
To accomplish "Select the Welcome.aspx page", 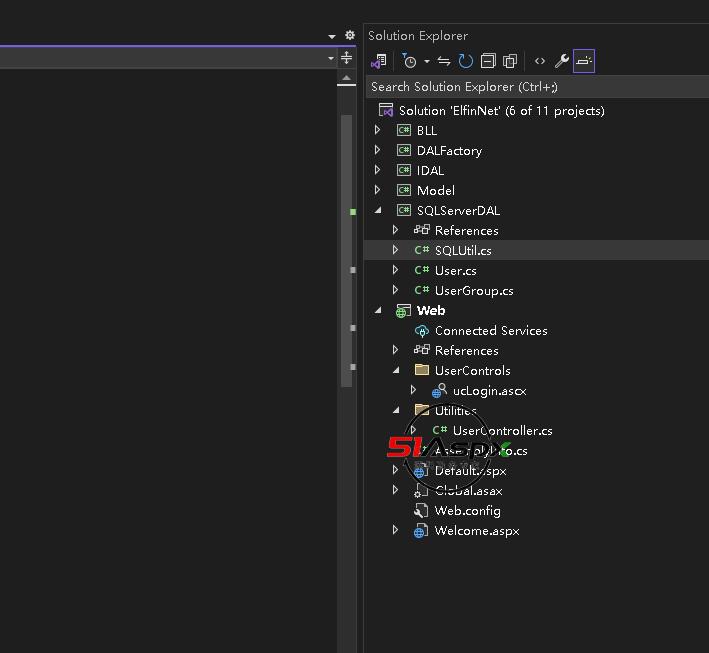I will point(476,530).
